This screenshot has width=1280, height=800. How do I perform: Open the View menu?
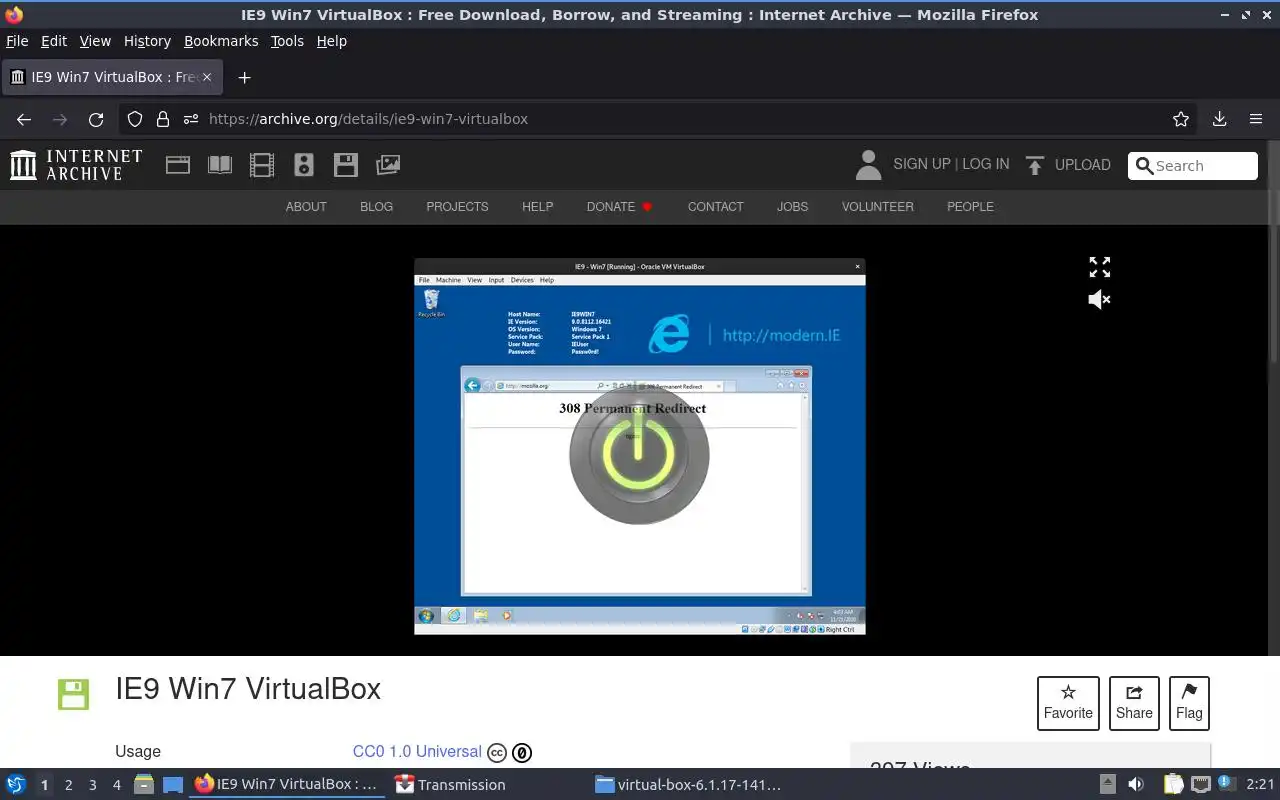click(95, 41)
